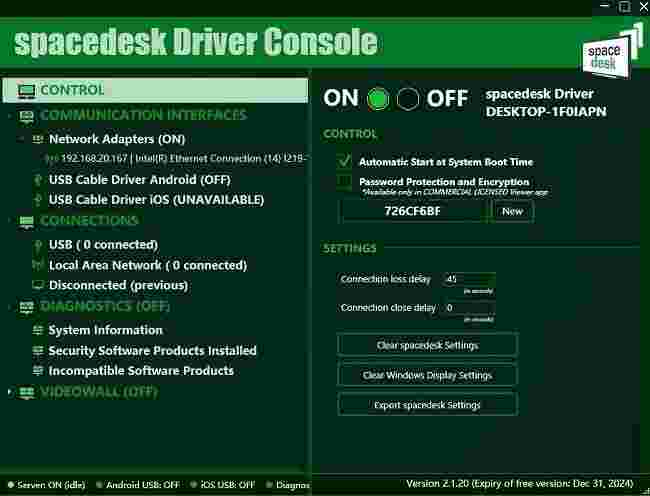Viewport: 650px width, 496px height.
Task: Select the CONNECTIONS heading
Action: [89, 221]
